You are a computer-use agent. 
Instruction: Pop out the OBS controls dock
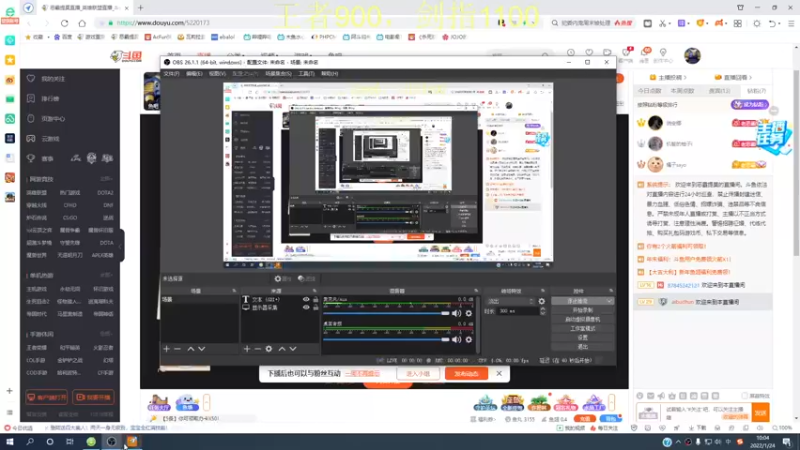(611, 291)
